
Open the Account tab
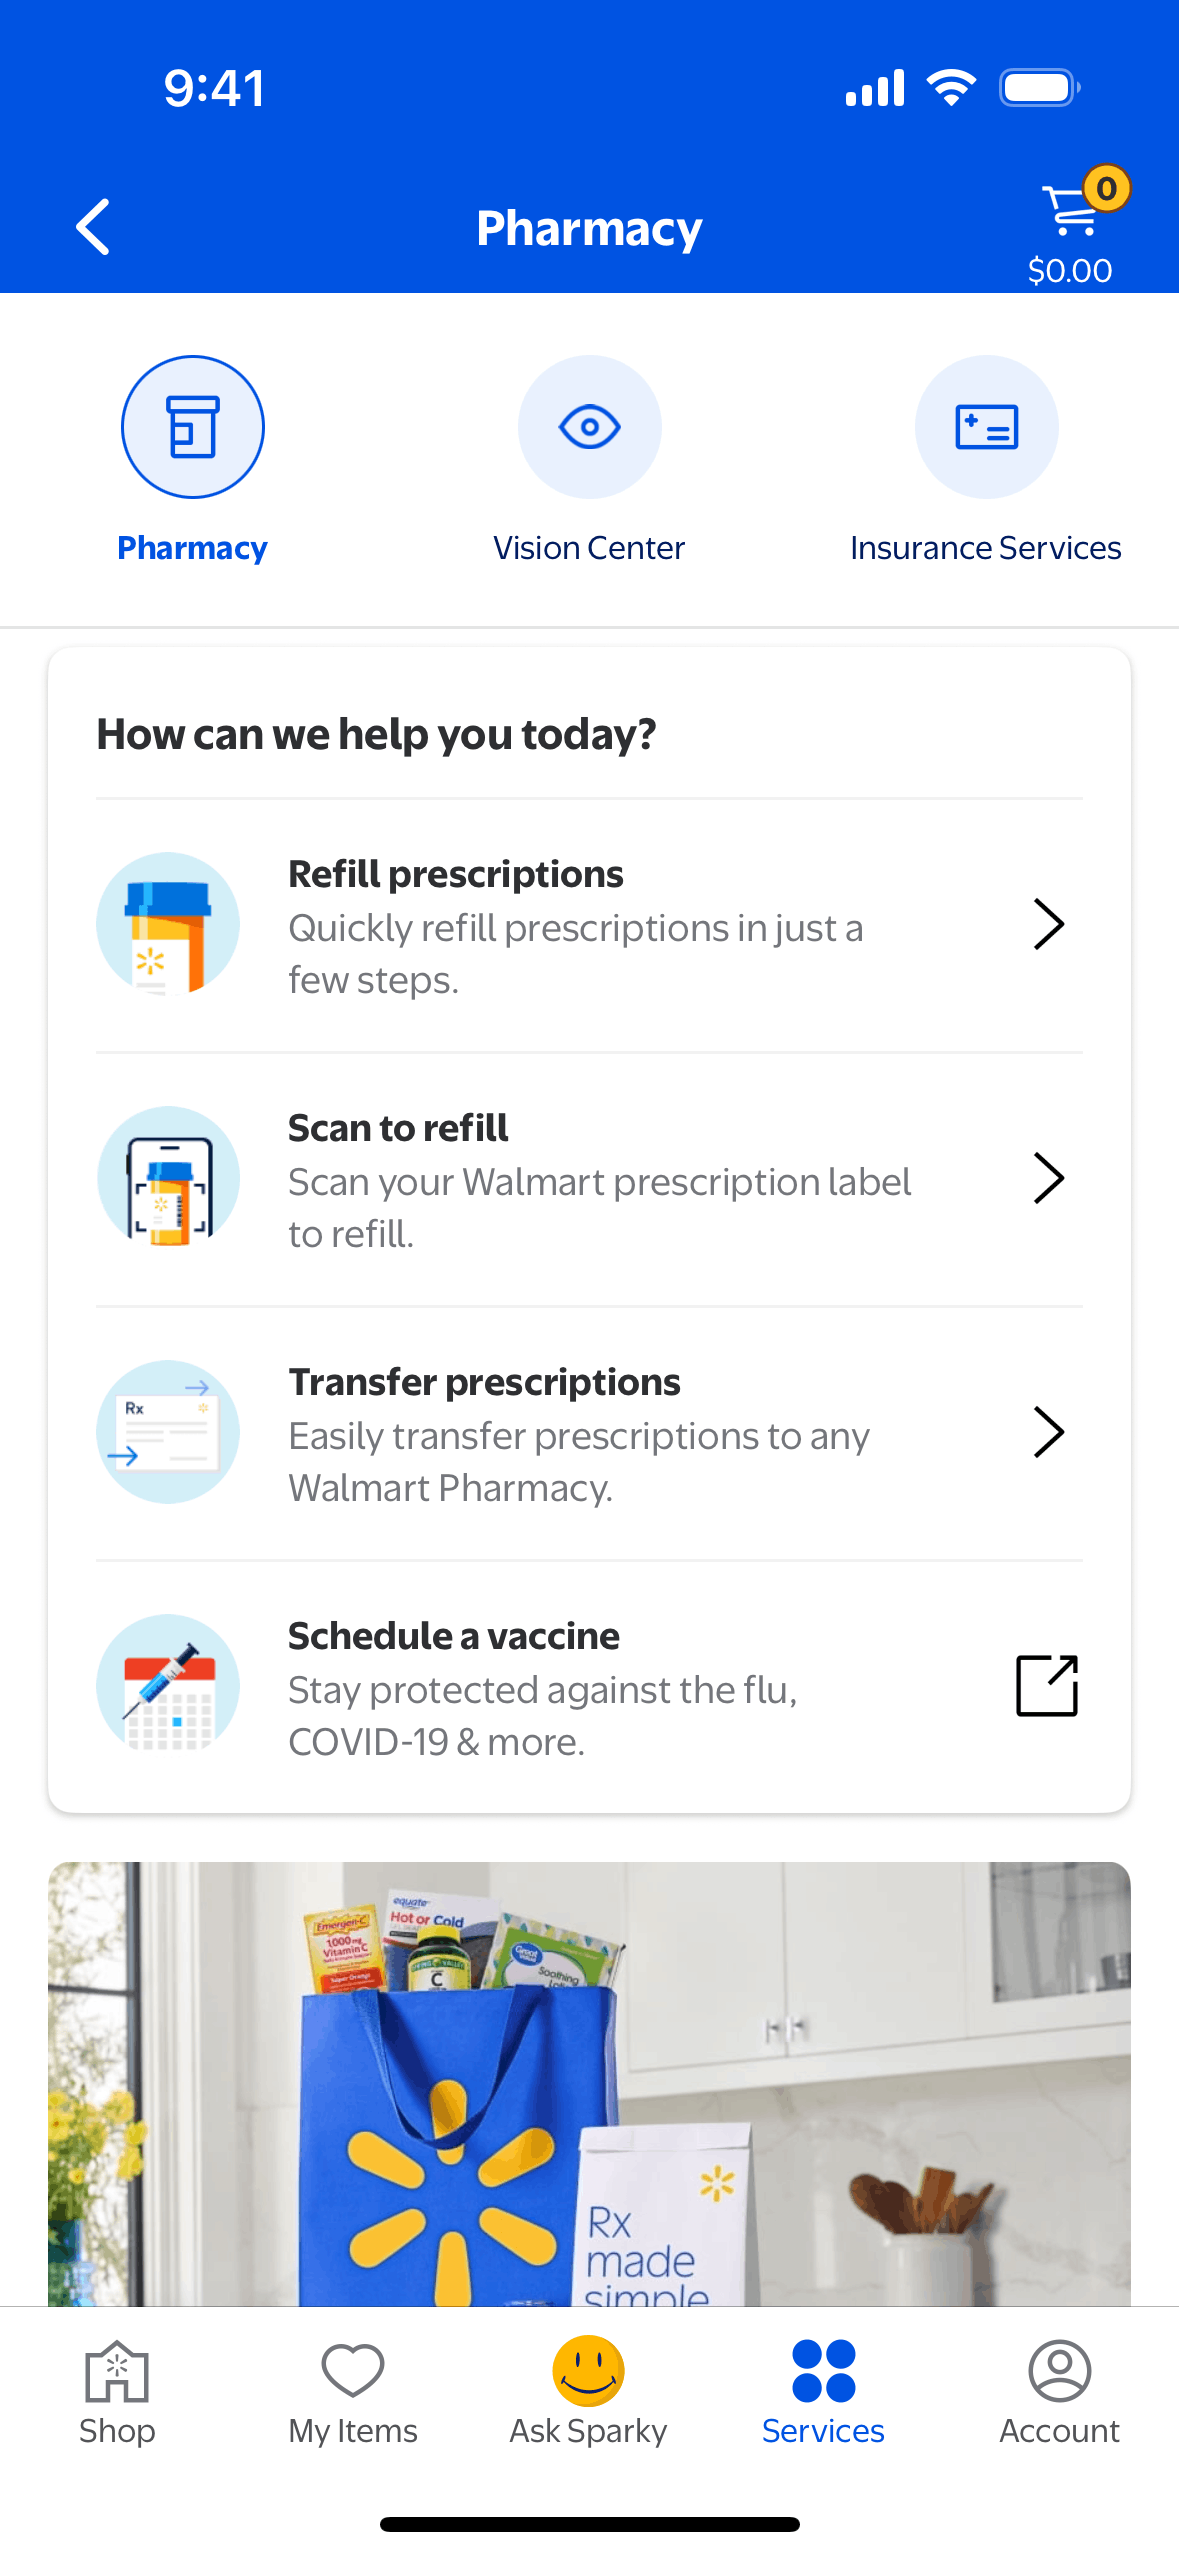1059,2390
